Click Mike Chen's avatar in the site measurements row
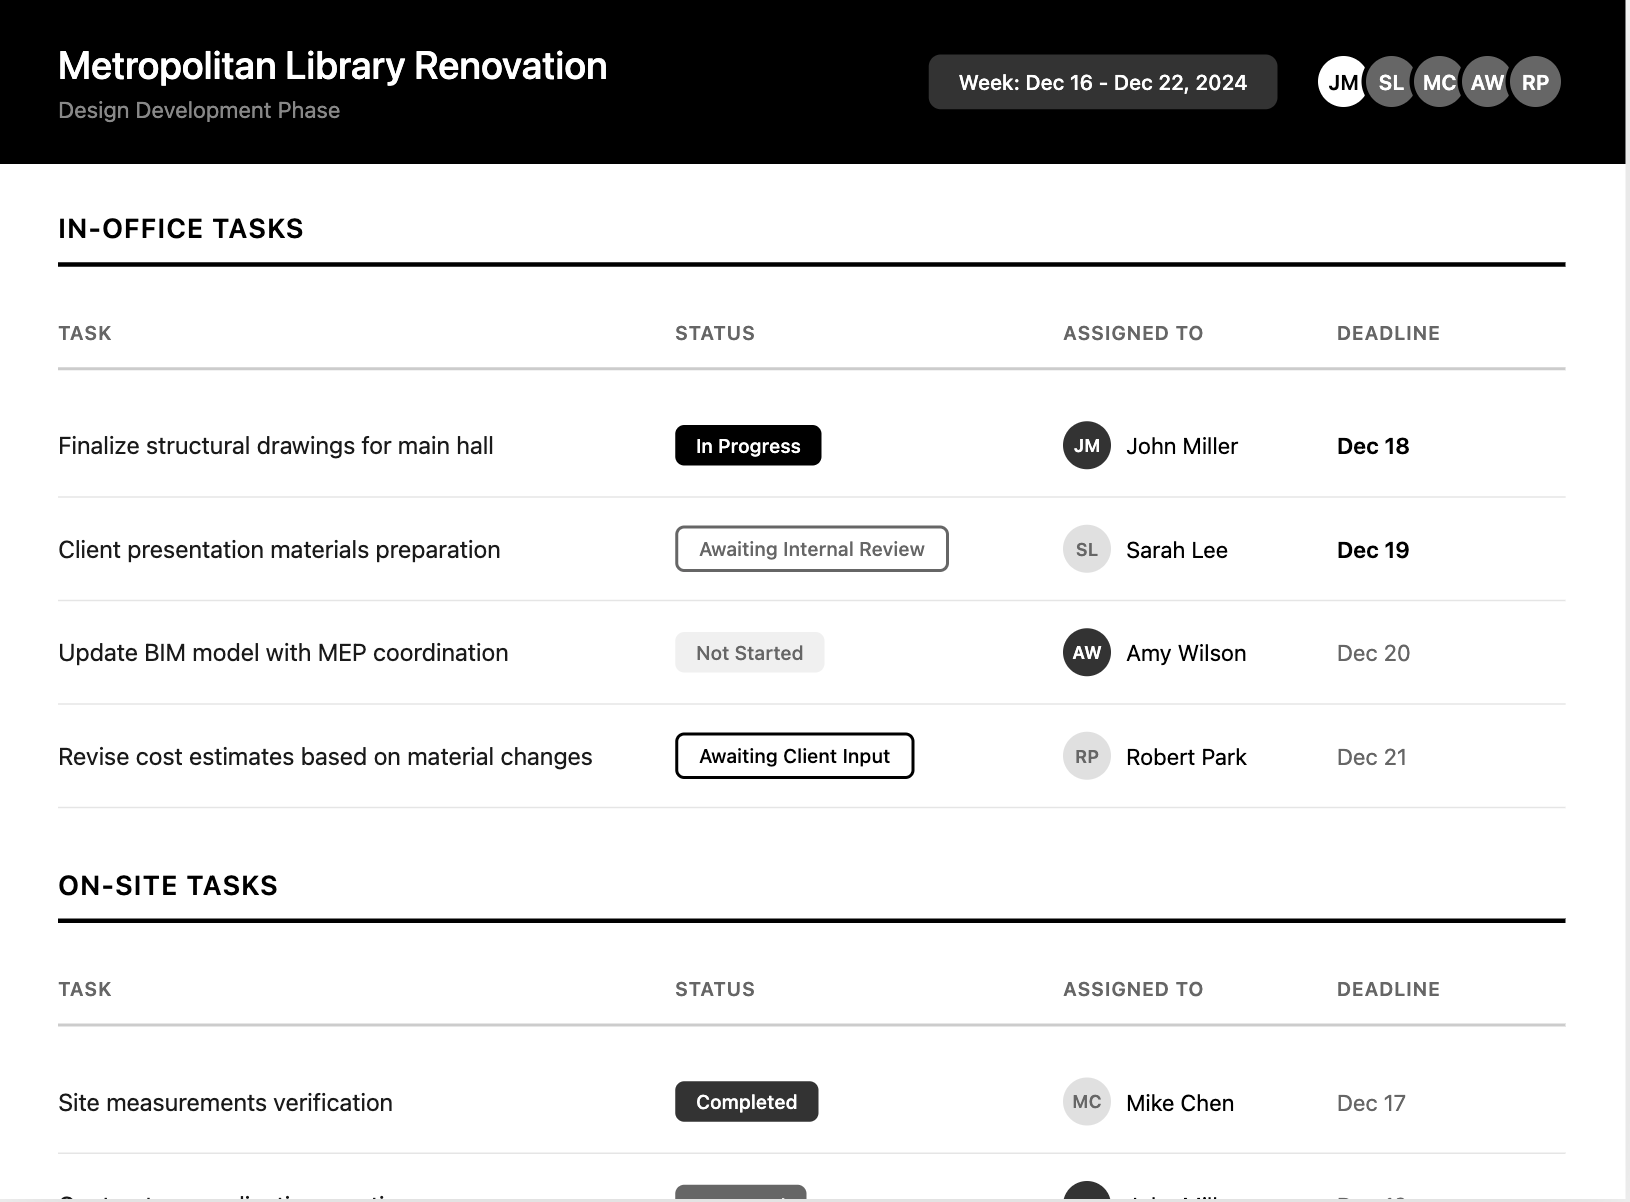 pyautogui.click(x=1085, y=1101)
